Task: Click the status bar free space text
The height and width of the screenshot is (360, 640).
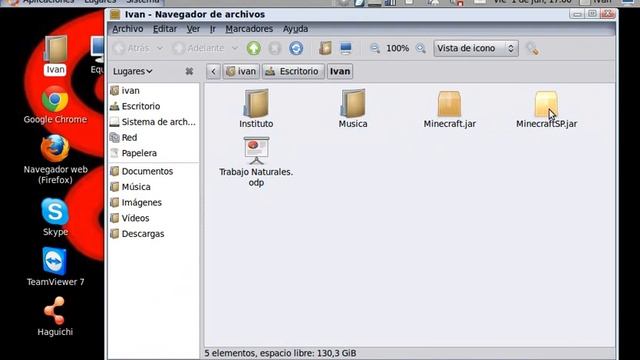Action: [280, 353]
